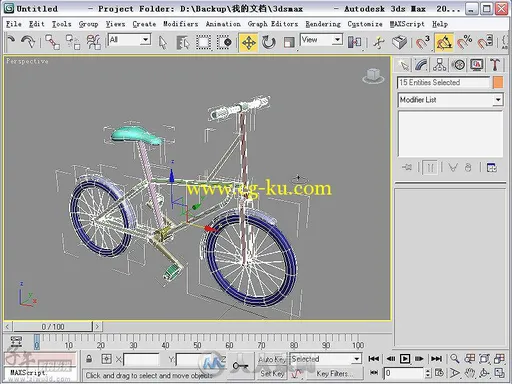This screenshot has width=512, height=384.
Task: Step time slider left arrow
Action: [x=8, y=327]
